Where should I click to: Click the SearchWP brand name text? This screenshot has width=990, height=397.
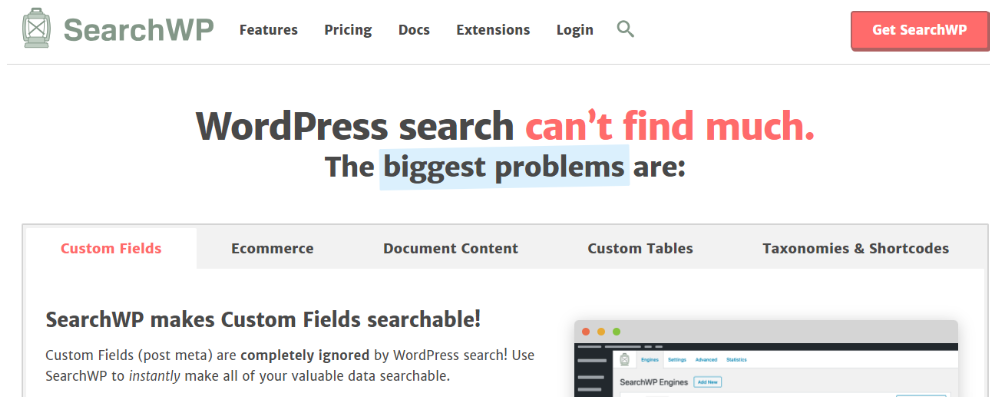139,29
